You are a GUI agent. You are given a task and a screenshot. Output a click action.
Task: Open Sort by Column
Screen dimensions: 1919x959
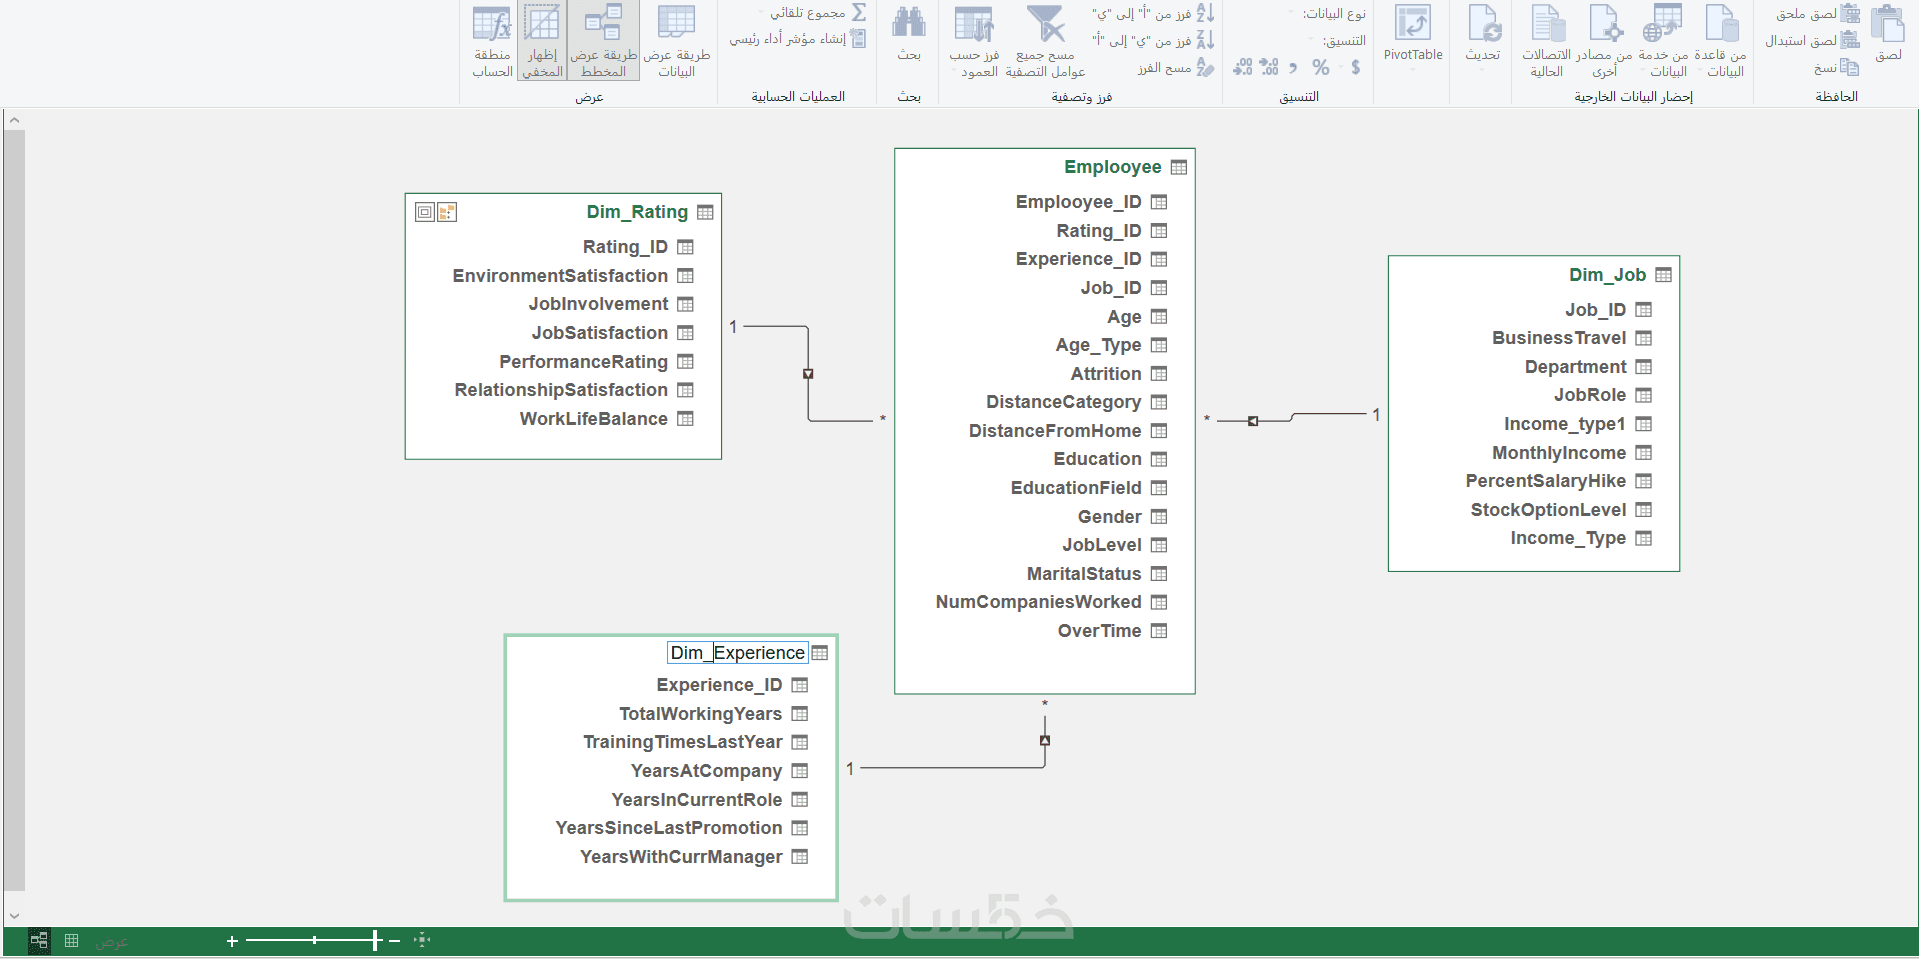(x=974, y=42)
